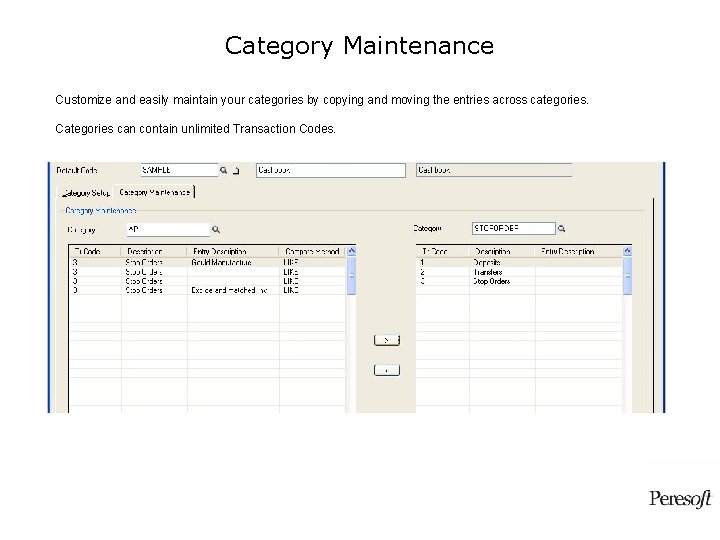Switch to the Category Setup tab

(85, 193)
